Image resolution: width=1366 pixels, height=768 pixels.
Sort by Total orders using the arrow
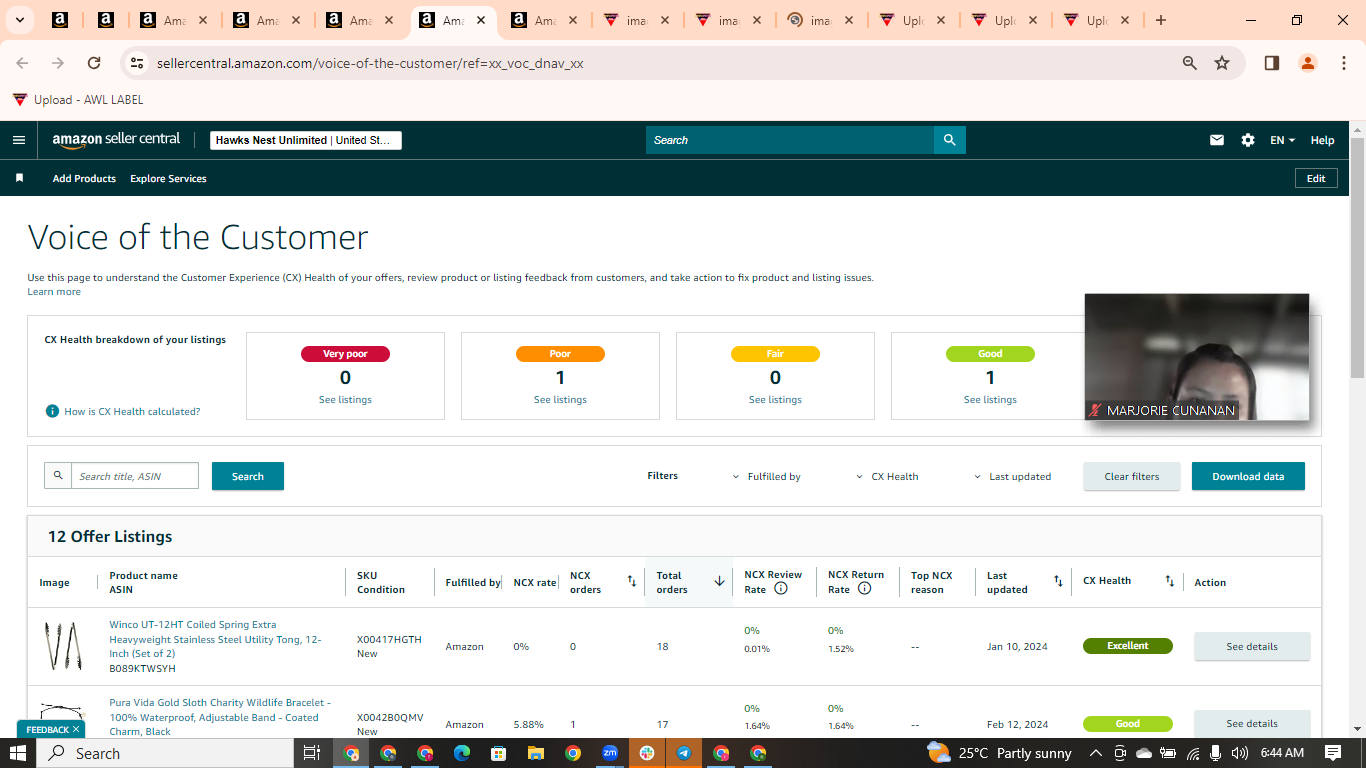pos(719,581)
